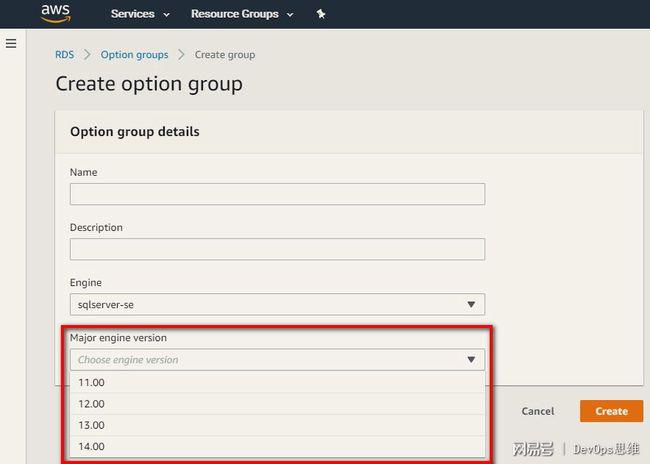Viewport: 650px width, 464px height.
Task: Collapse the Major engine version dropdown
Action: pos(277,360)
